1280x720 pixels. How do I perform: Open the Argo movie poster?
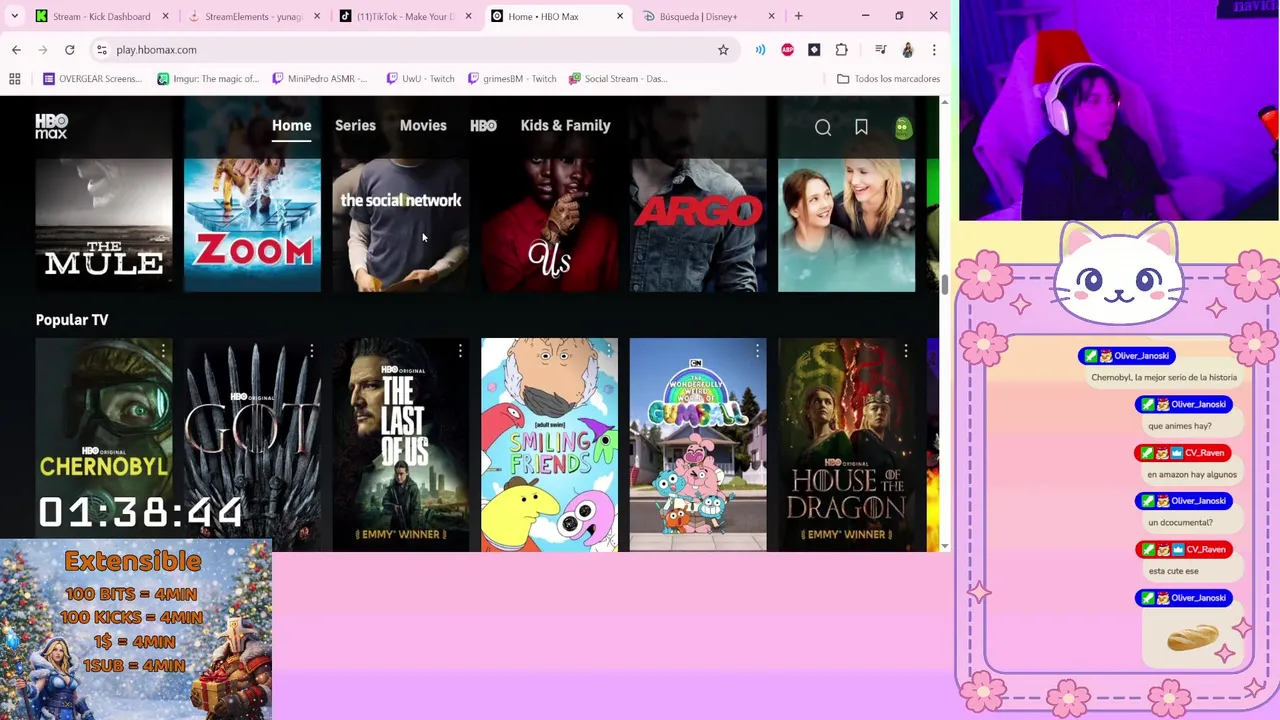698,225
